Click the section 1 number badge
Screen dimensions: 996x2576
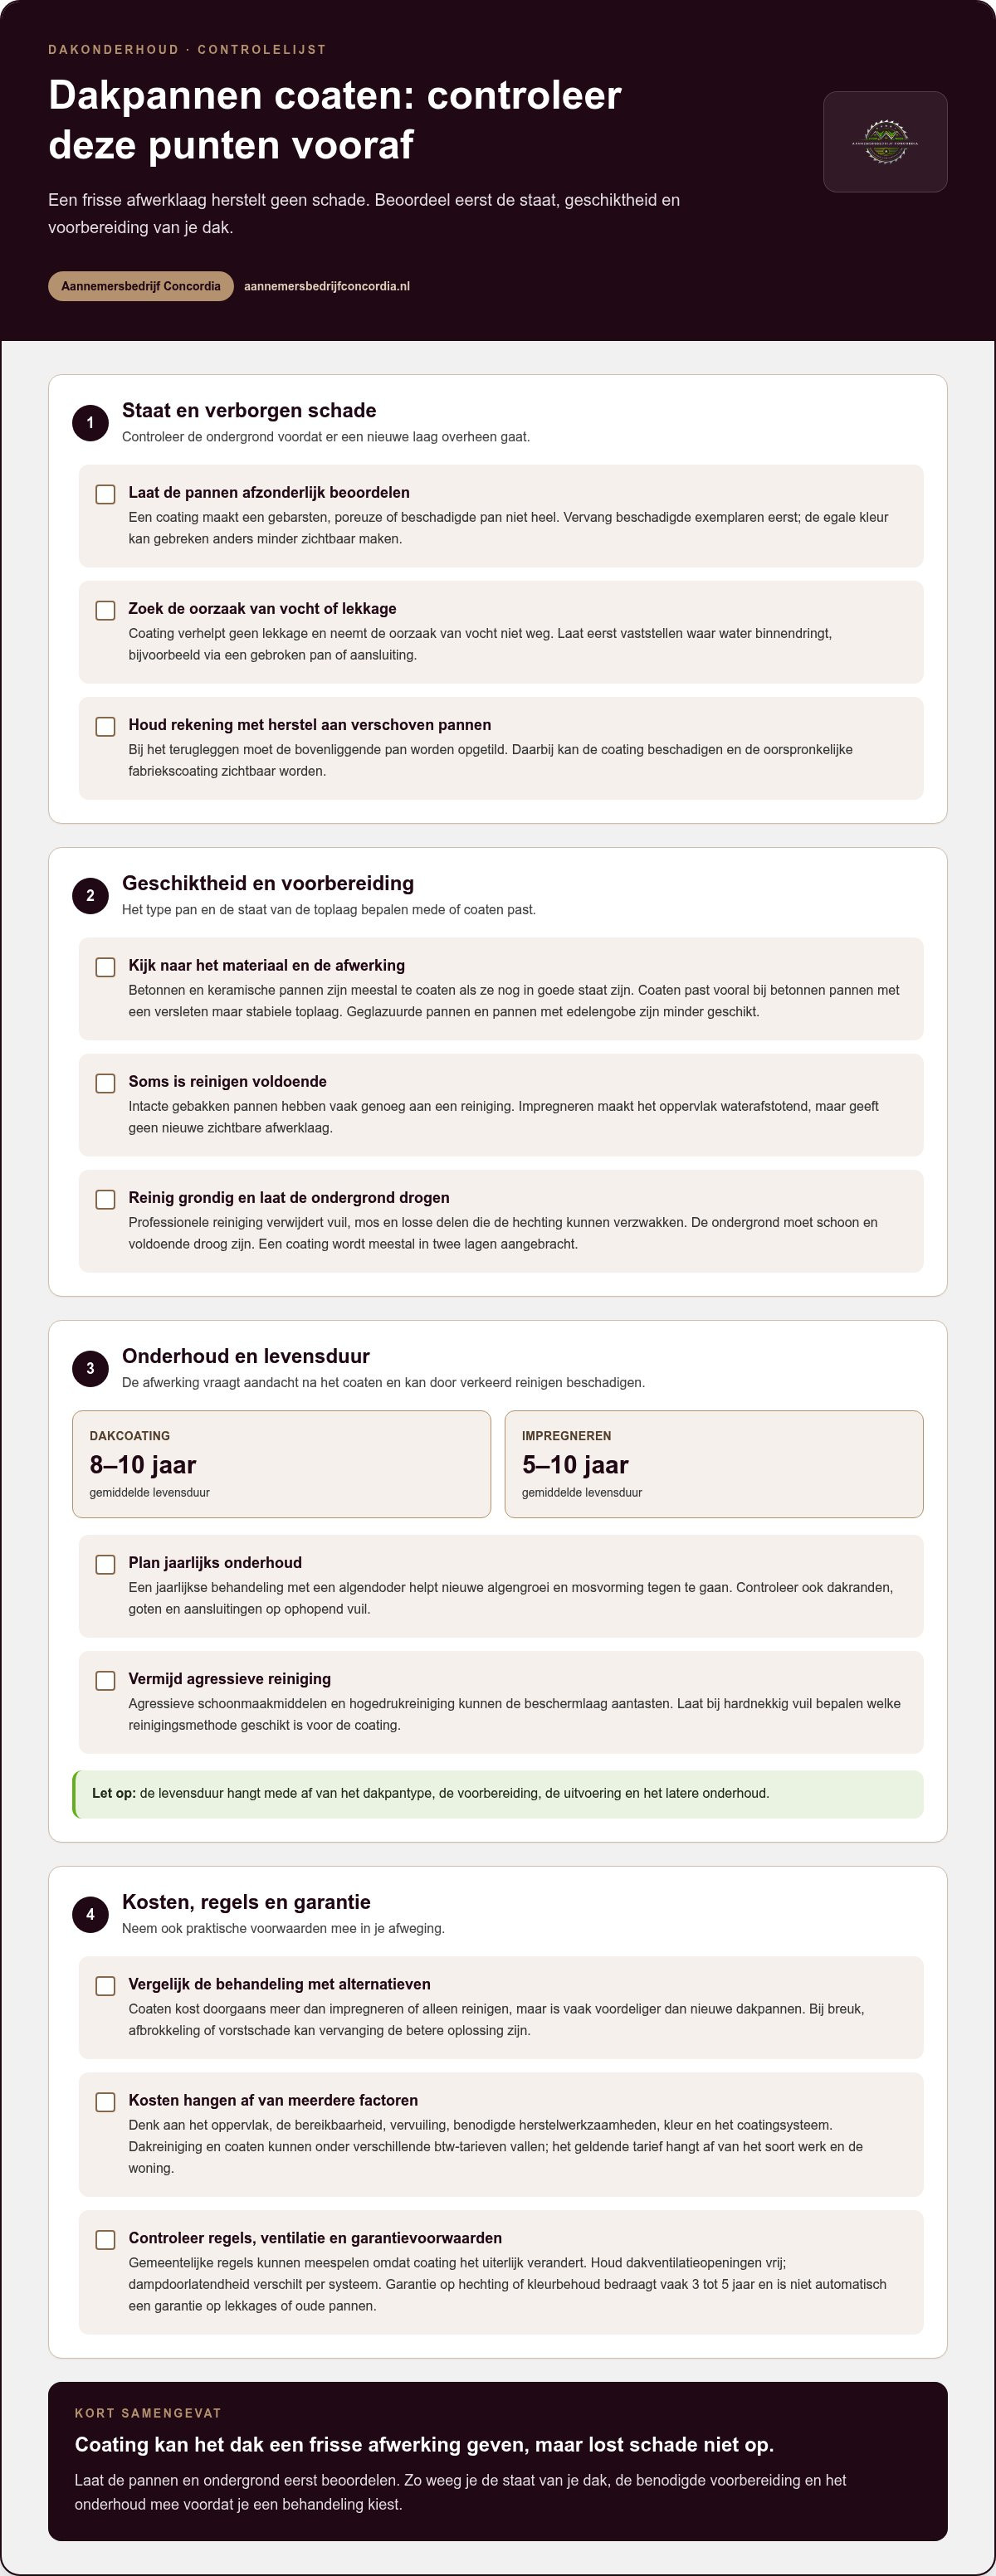coord(90,423)
